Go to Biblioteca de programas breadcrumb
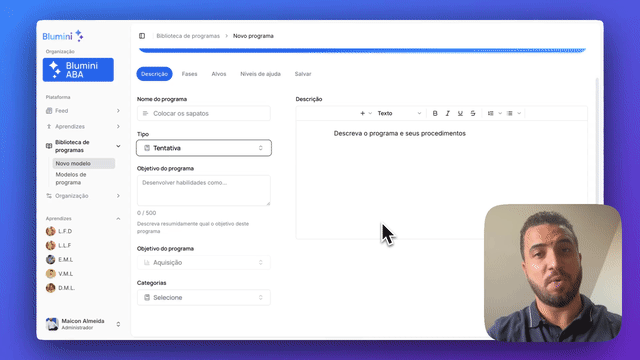 [x=188, y=36]
